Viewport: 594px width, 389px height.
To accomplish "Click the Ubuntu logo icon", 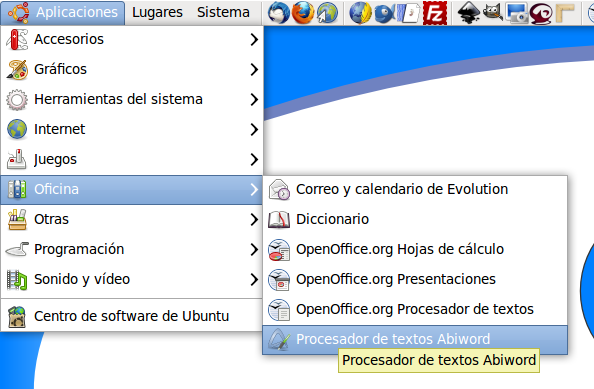I will [x=18, y=12].
